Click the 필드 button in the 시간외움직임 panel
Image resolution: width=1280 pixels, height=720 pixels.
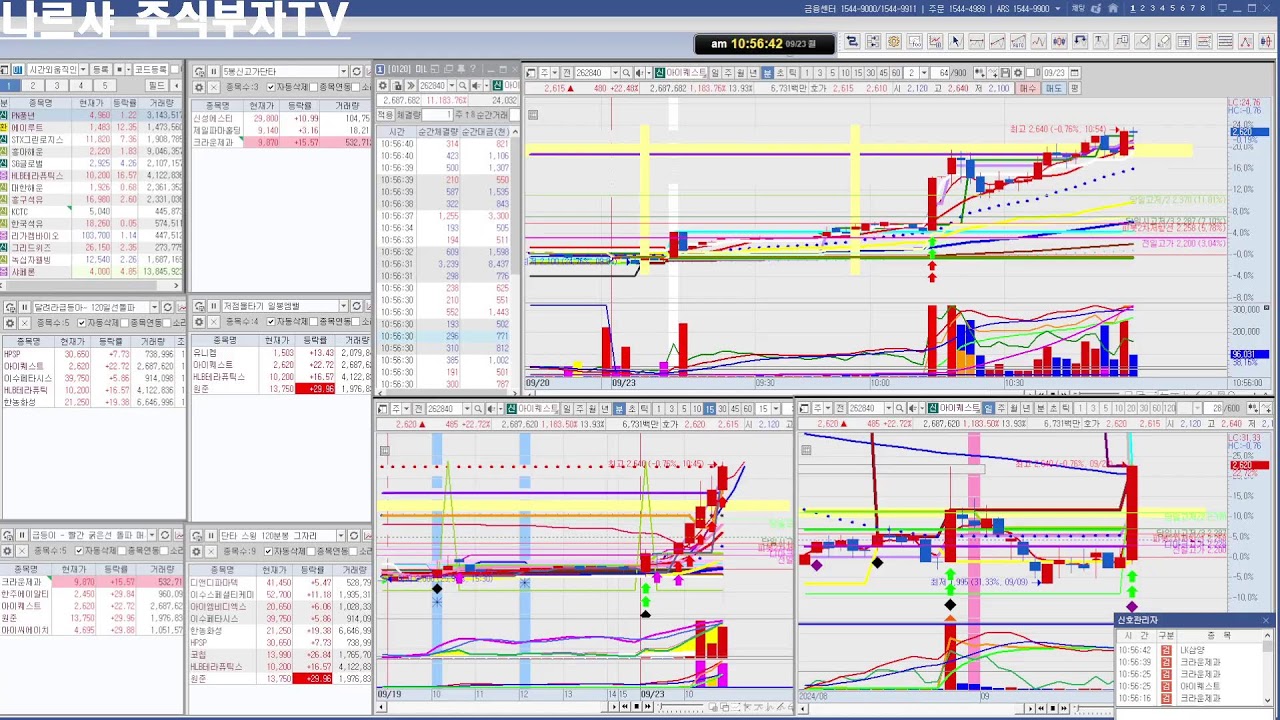pos(156,86)
